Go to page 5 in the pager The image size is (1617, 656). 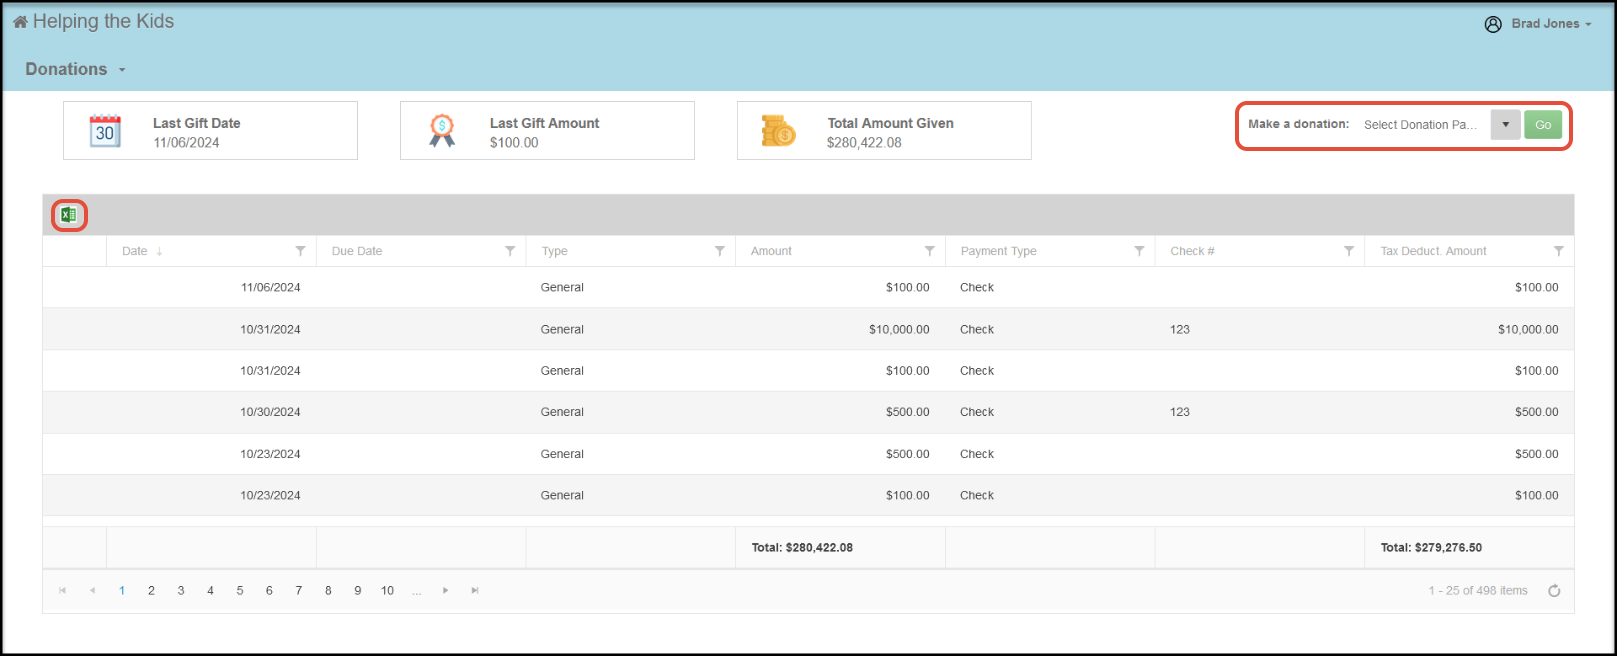click(x=240, y=591)
